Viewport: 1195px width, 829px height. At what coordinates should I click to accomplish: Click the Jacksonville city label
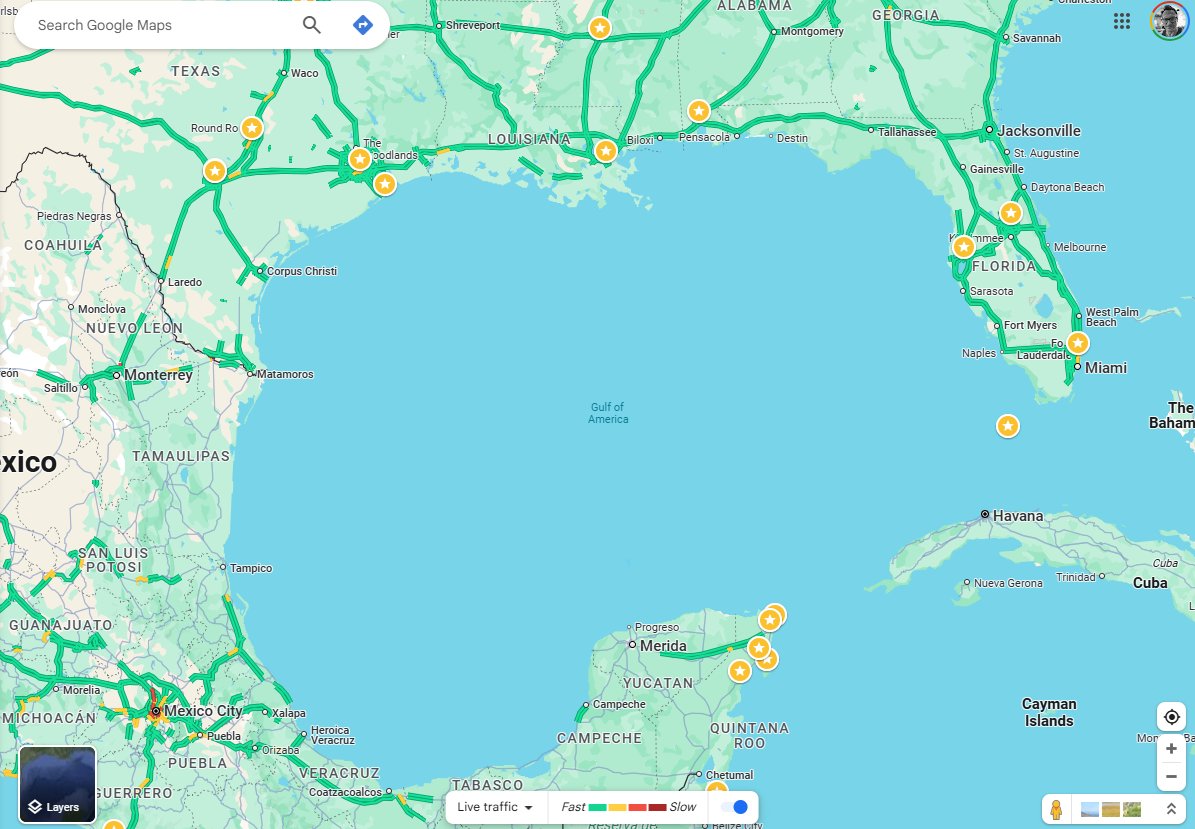pos(1039,130)
